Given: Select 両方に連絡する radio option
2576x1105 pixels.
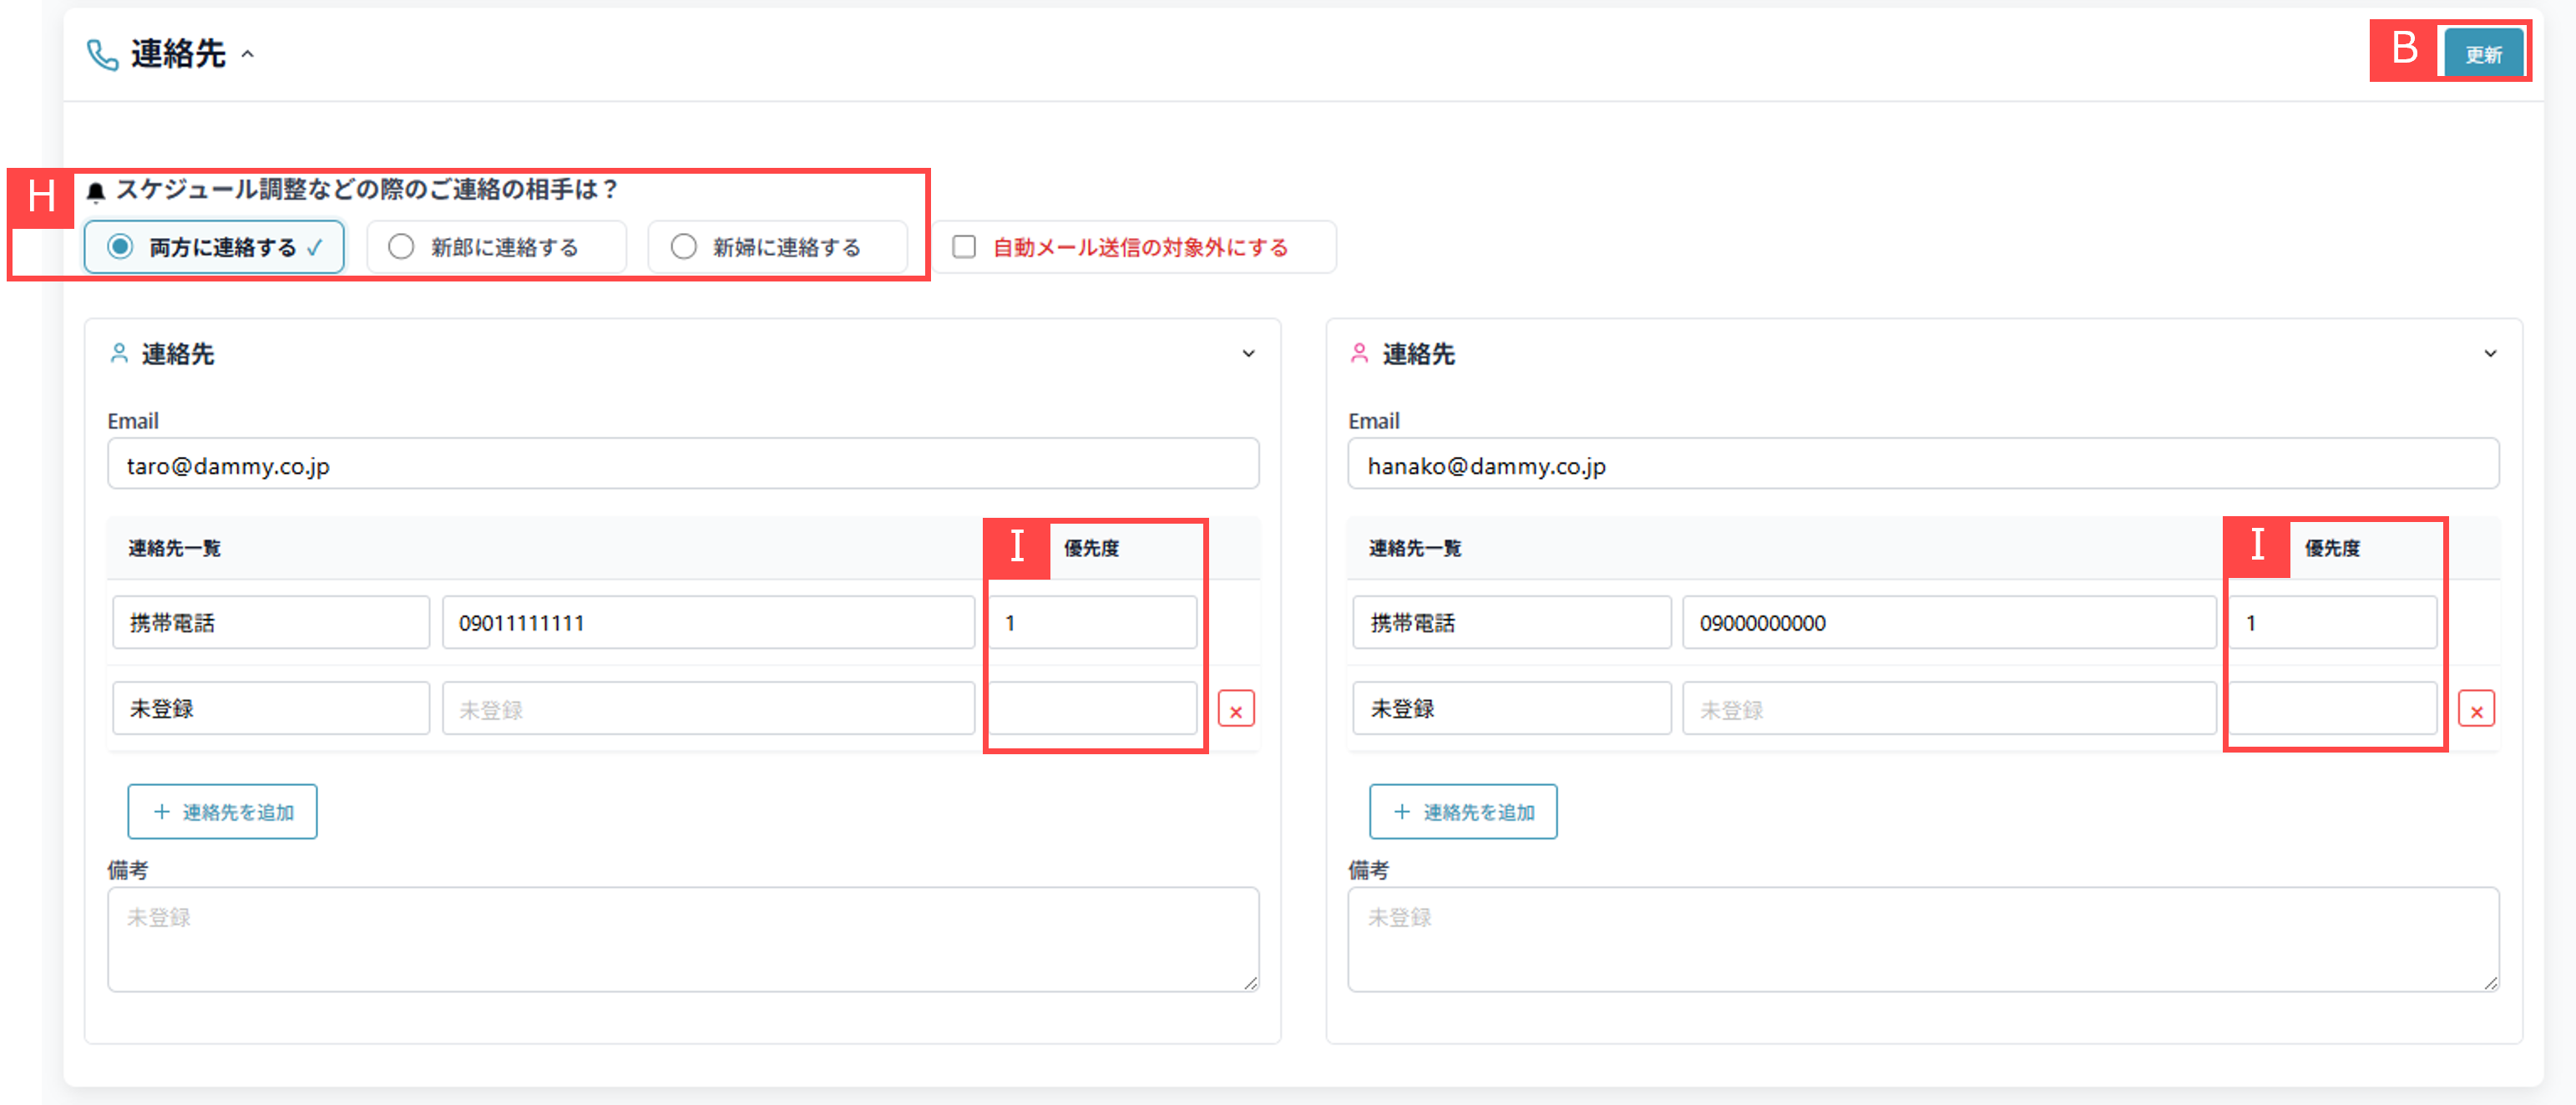Looking at the screenshot, I should tap(120, 247).
